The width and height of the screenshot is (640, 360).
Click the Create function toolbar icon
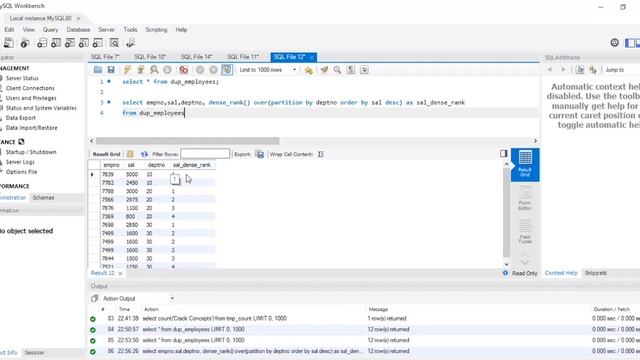(x=98, y=43)
